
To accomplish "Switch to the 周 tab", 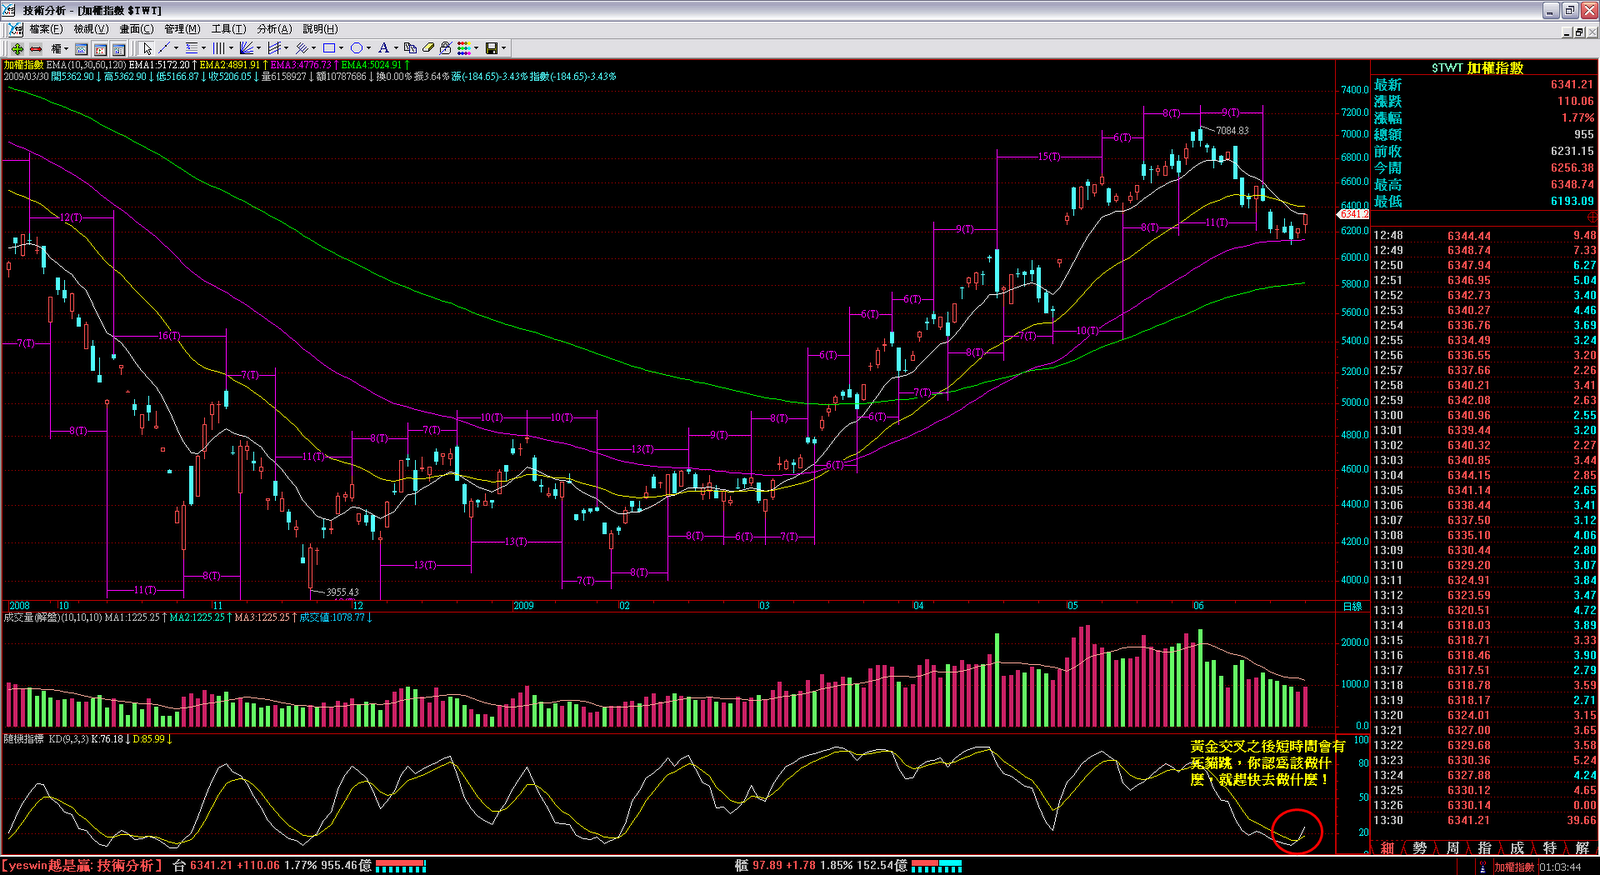I will coord(1452,848).
